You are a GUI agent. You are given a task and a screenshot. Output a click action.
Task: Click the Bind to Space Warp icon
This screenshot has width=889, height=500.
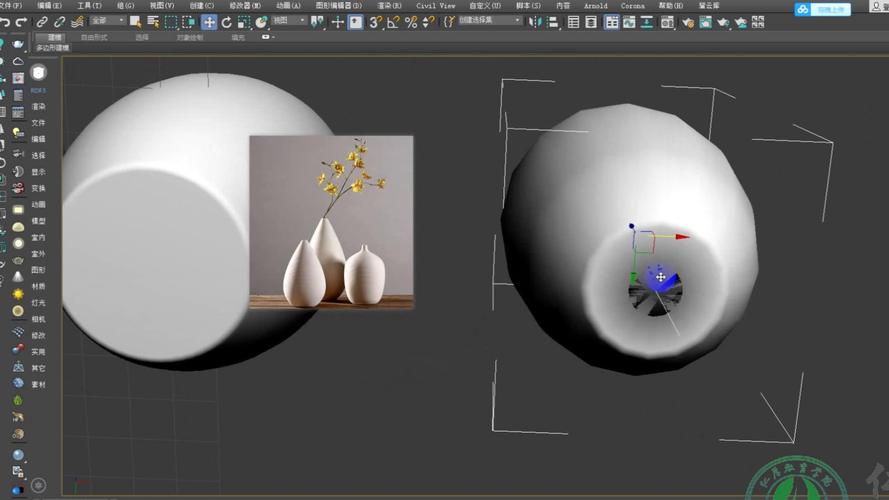(x=77, y=22)
